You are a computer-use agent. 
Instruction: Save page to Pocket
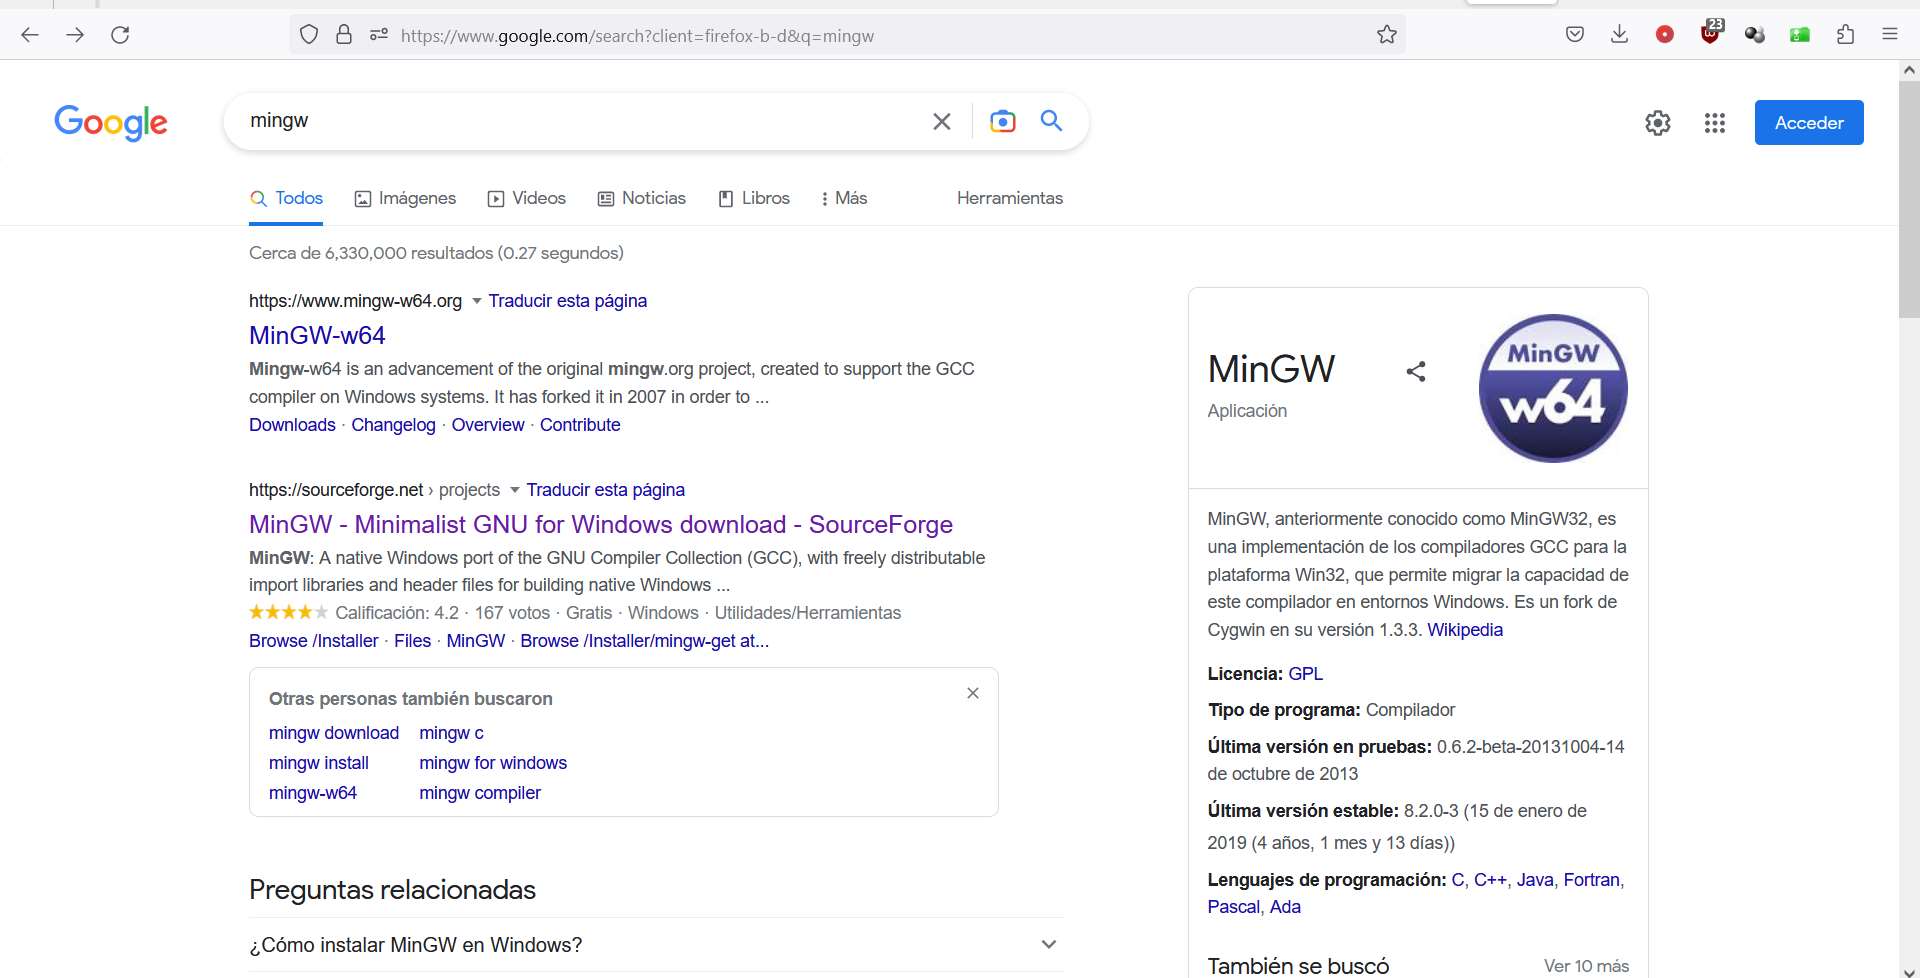click(1575, 34)
